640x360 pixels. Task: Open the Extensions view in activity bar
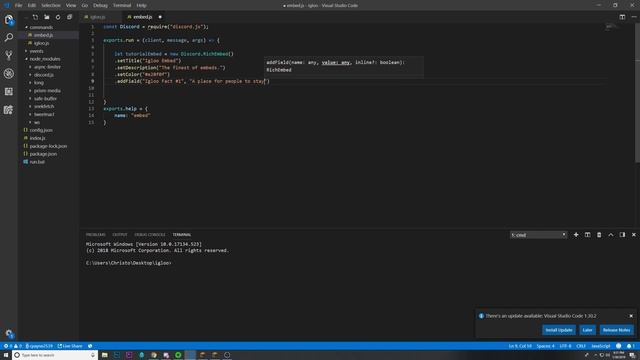[x=9, y=91]
